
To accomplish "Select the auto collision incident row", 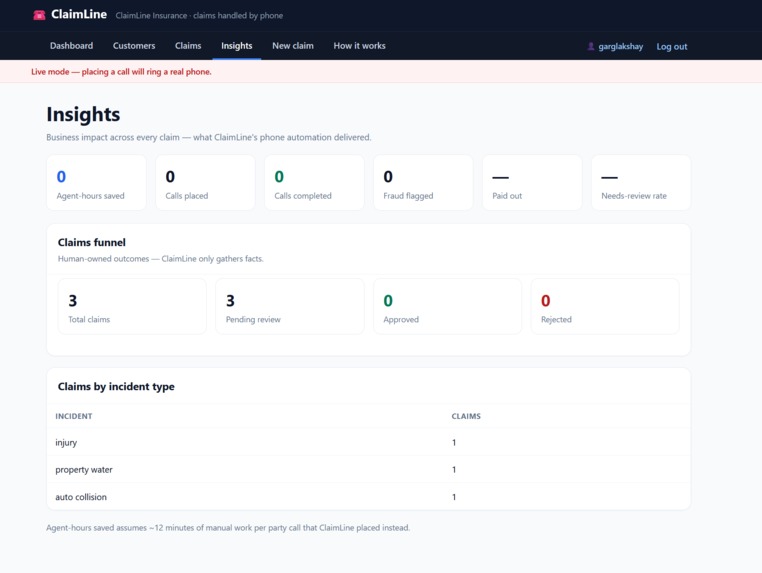I will click(368, 497).
